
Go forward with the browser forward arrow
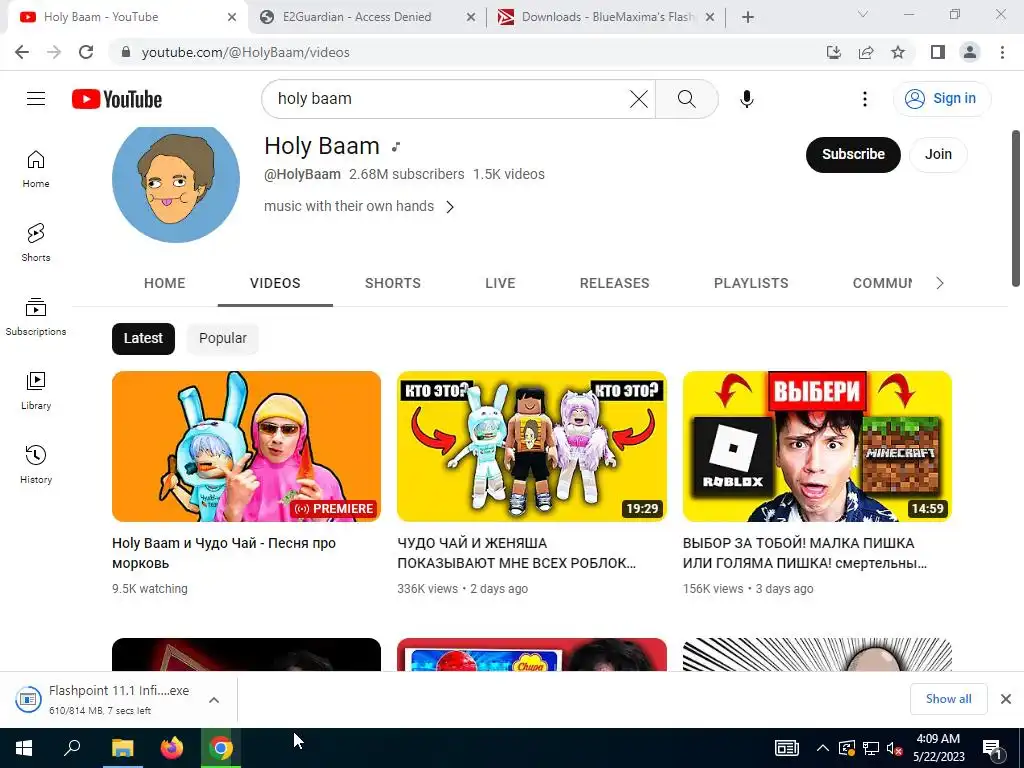54,52
